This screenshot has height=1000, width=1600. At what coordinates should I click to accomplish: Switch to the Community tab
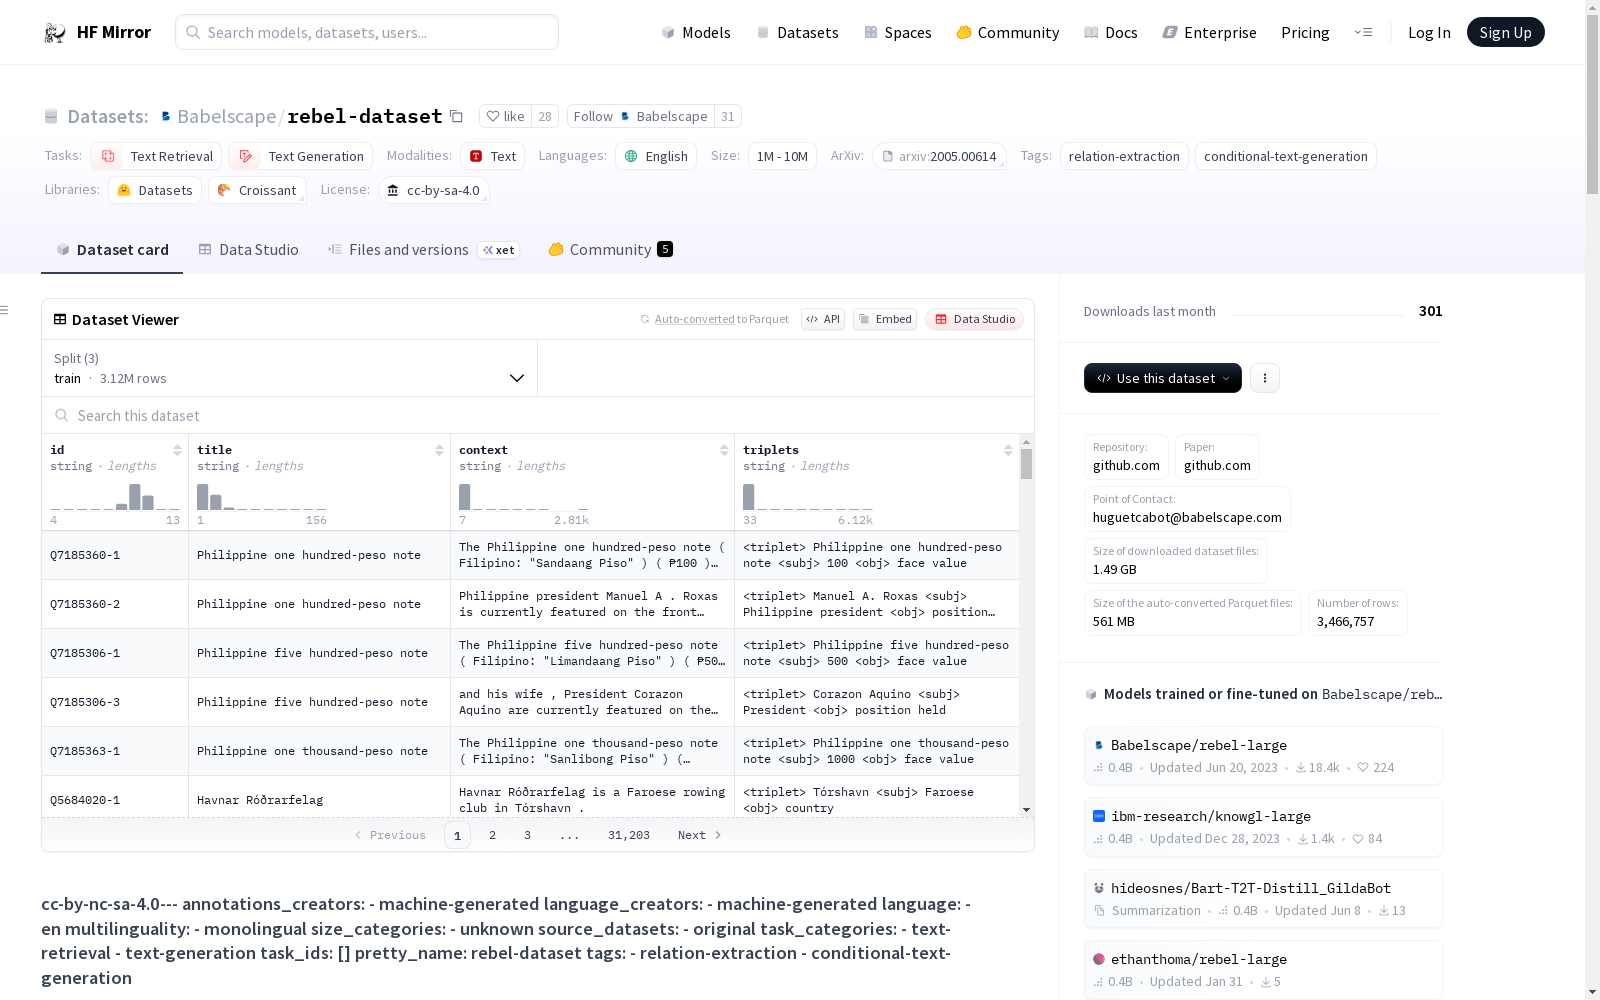(x=610, y=250)
